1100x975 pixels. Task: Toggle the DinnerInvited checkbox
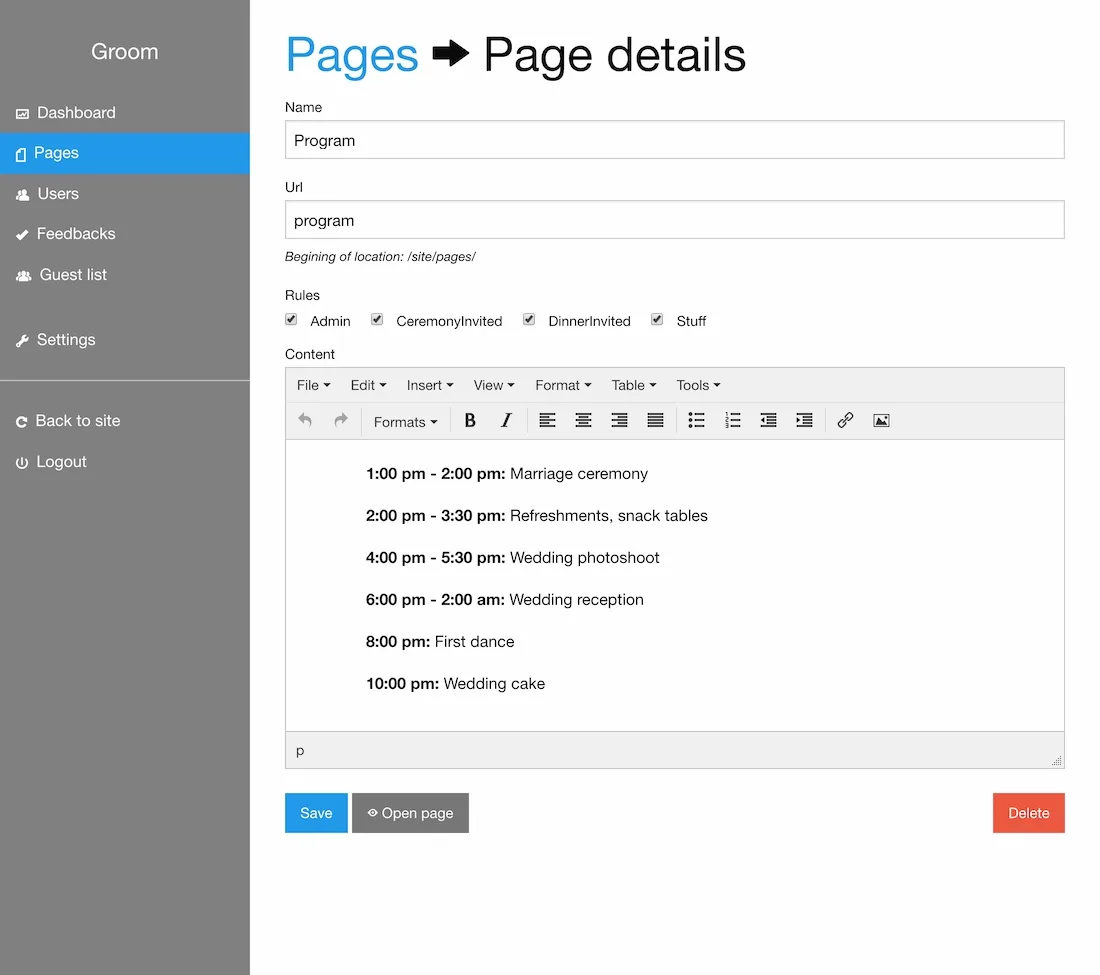[529, 320]
